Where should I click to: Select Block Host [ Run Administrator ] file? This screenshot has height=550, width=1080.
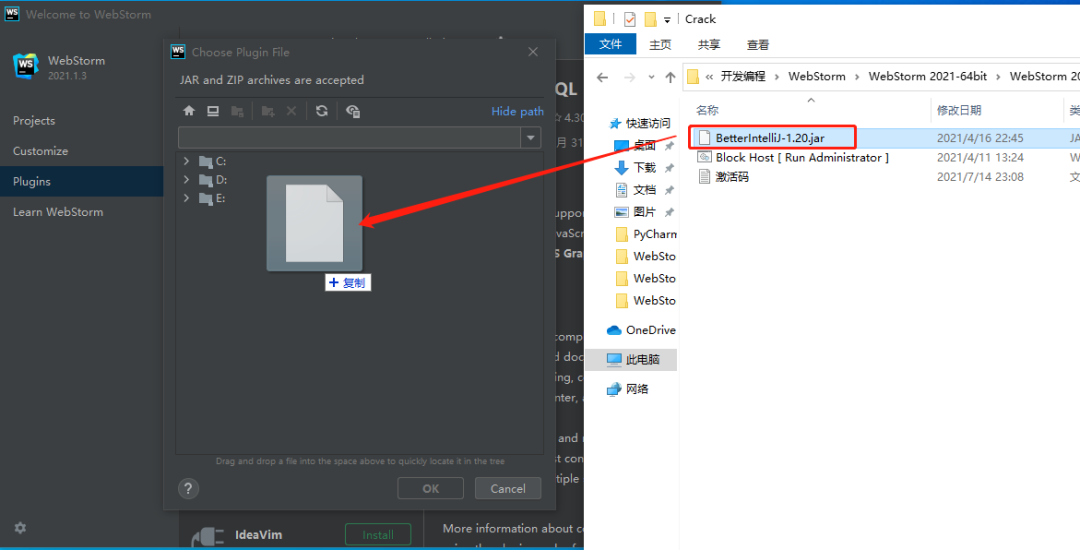tap(802, 158)
